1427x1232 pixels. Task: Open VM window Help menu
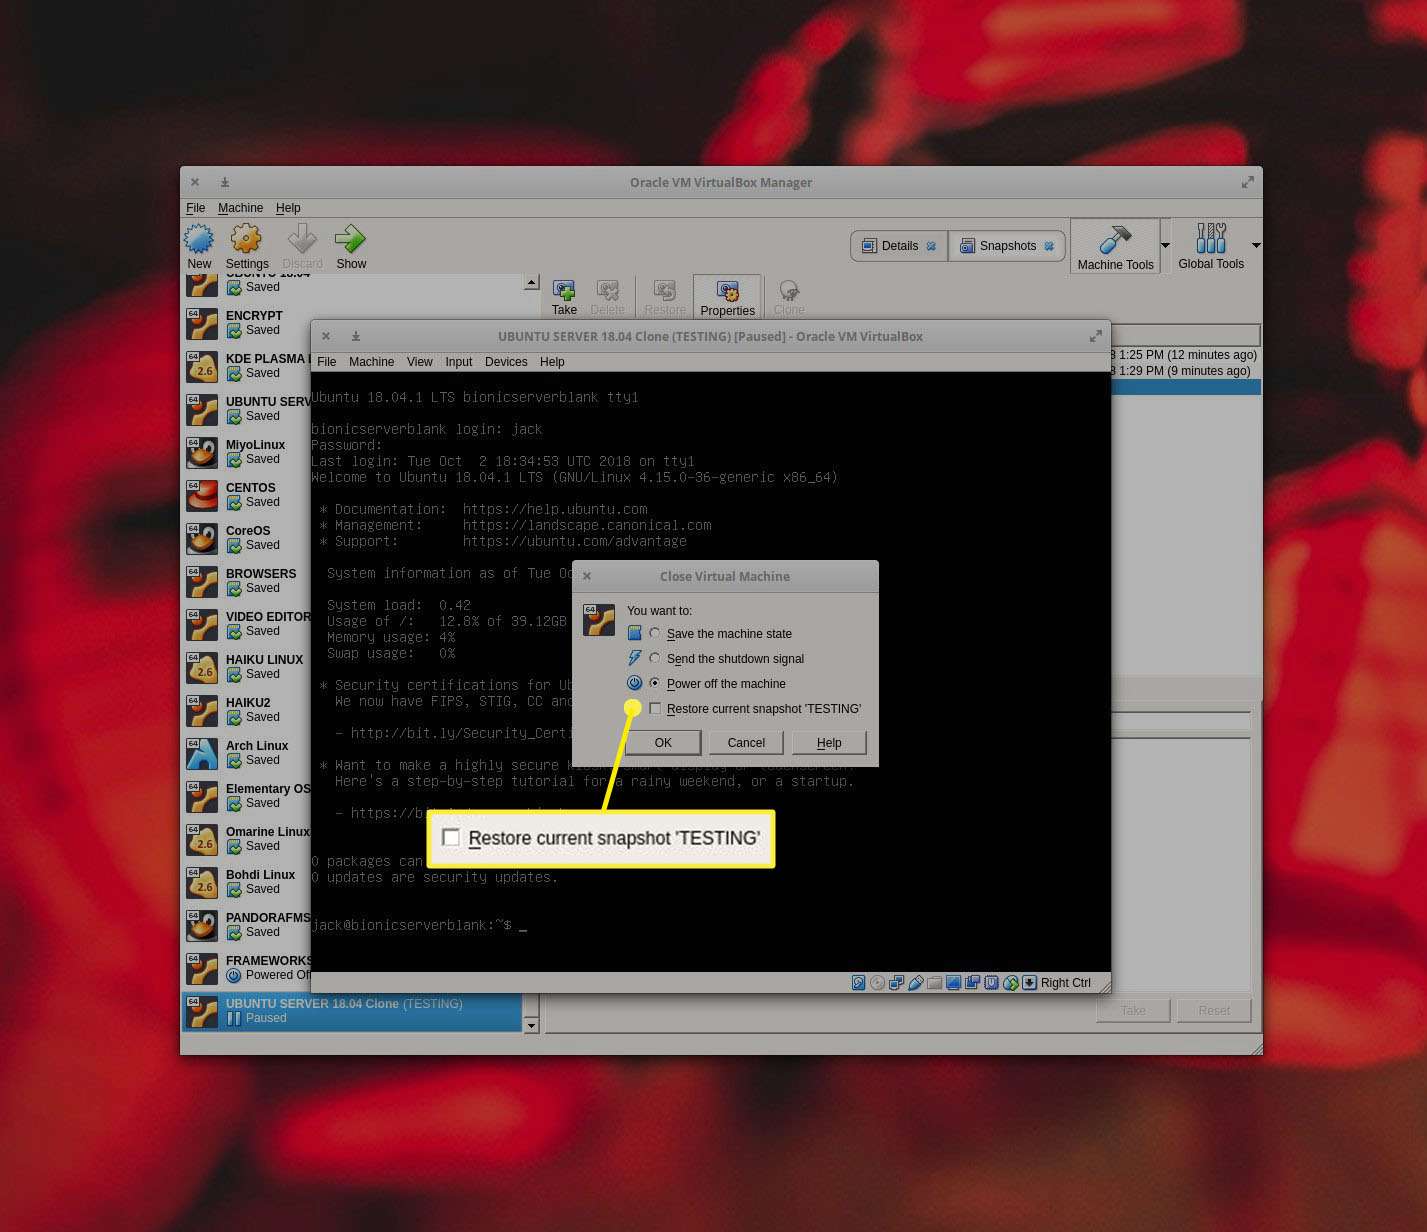click(x=552, y=362)
